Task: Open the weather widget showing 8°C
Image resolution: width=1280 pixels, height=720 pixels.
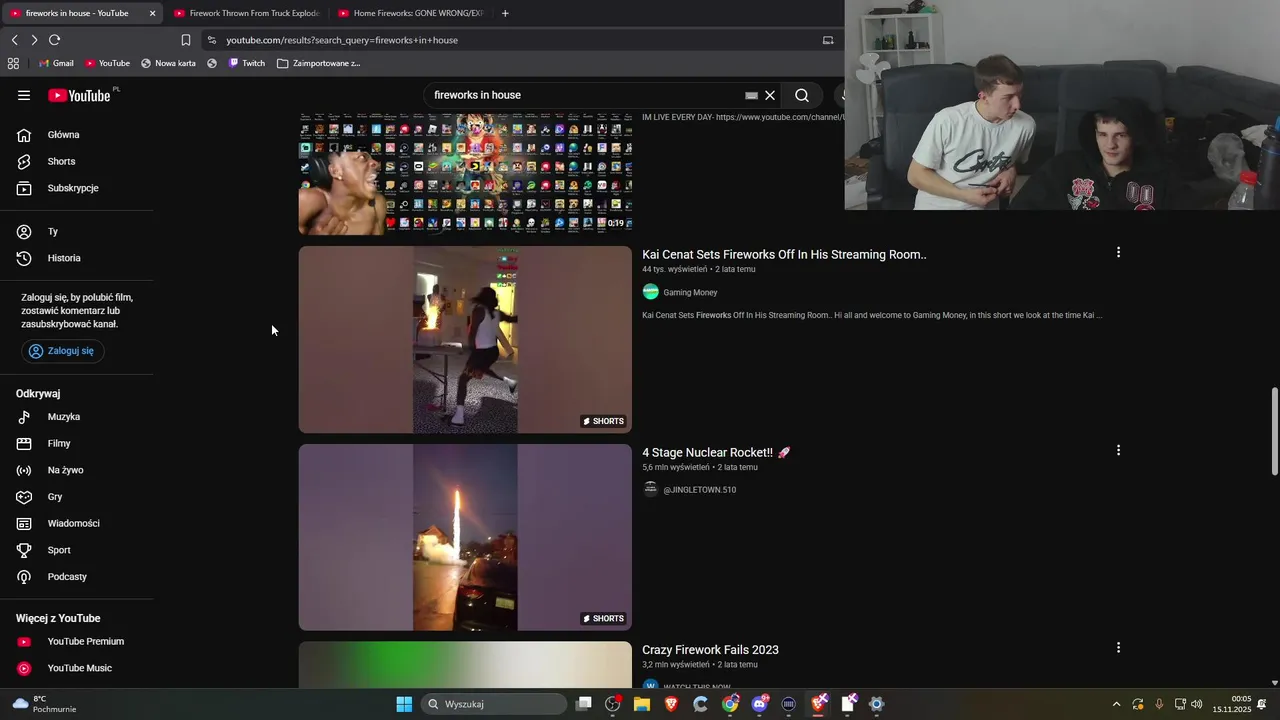Action: pos(44,704)
